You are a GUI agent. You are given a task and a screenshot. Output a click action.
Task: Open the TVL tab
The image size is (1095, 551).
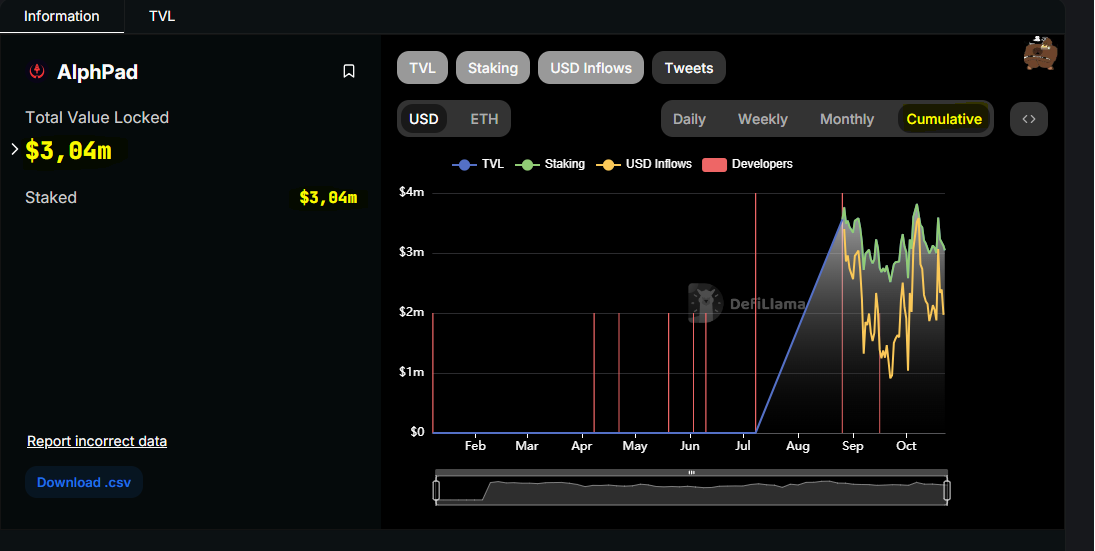coord(162,16)
